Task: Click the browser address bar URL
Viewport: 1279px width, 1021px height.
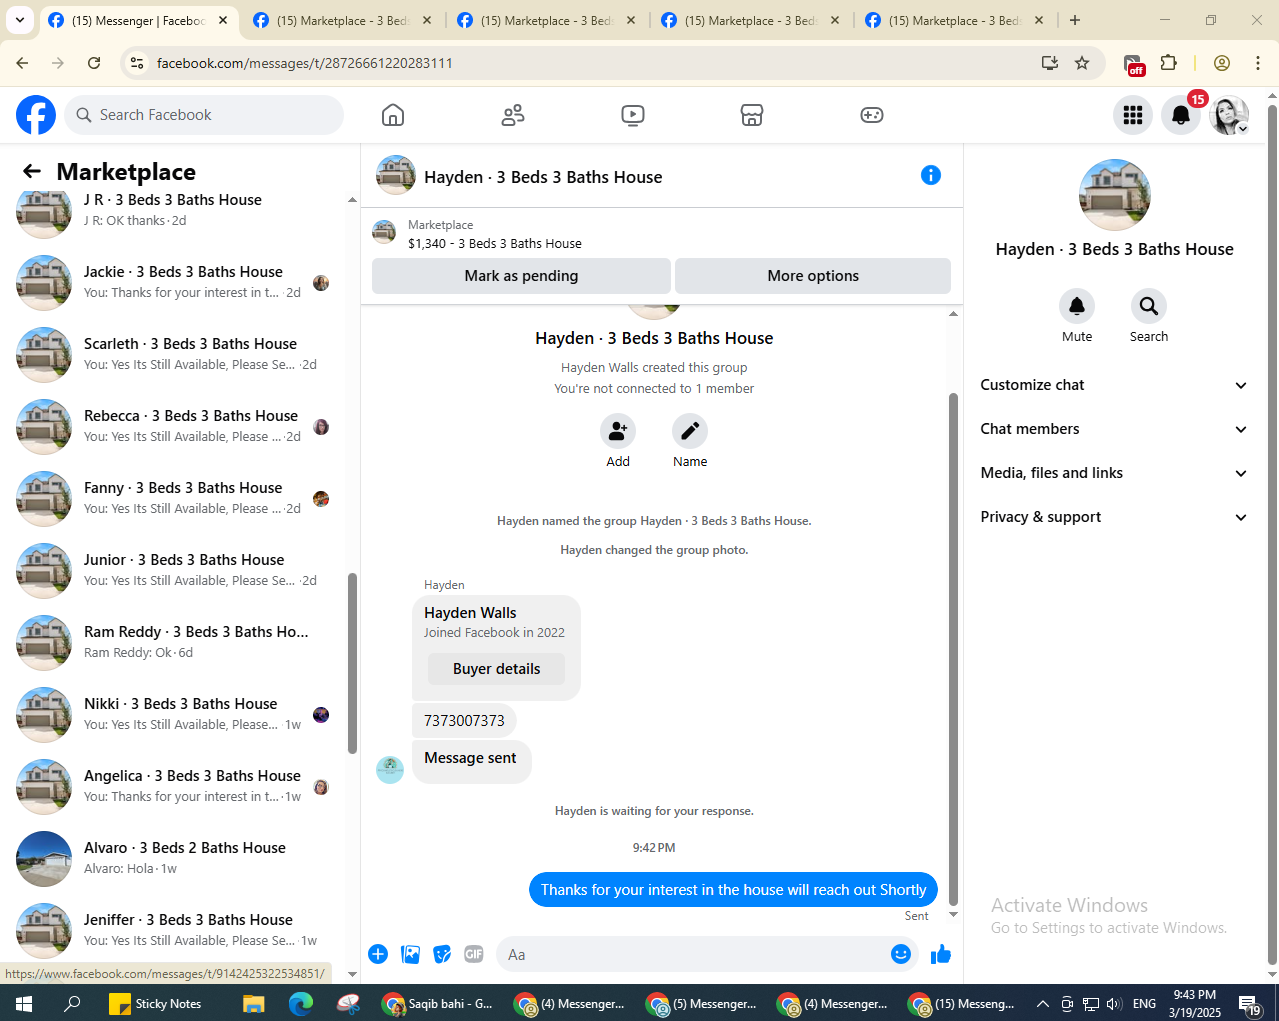Action: [x=305, y=63]
